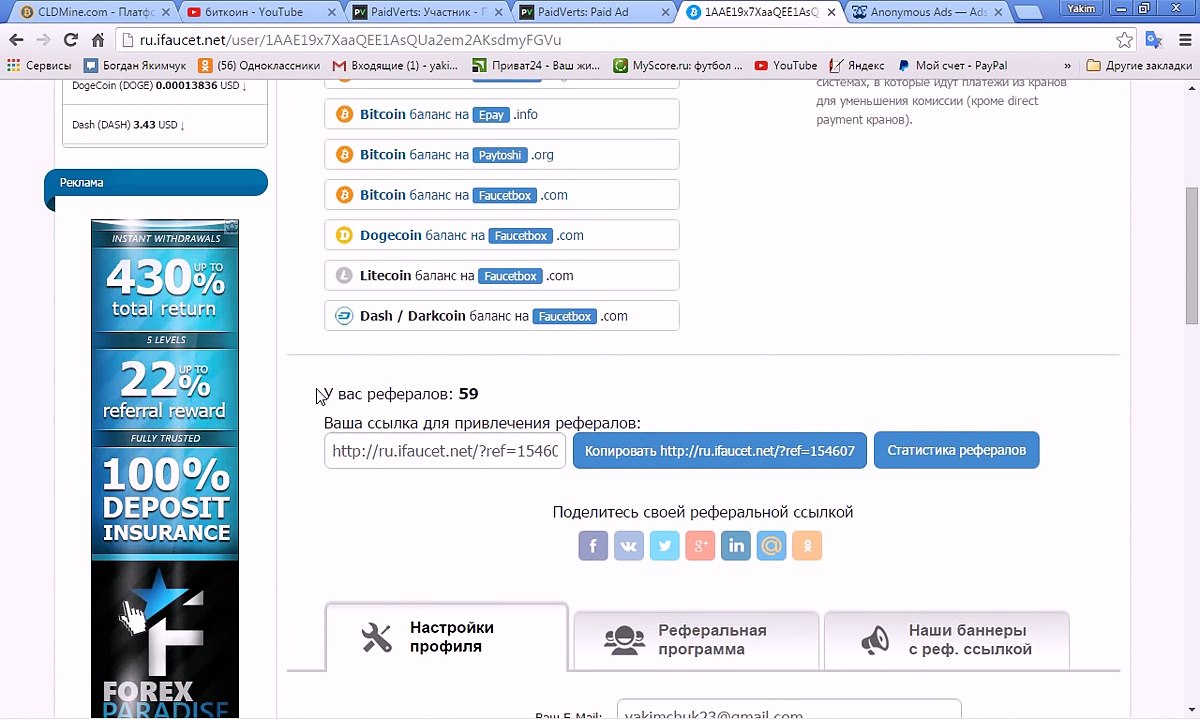Image resolution: width=1200 pixels, height=720 pixels.
Task: Click the page vertical scrollbar thumb
Action: point(1191,255)
